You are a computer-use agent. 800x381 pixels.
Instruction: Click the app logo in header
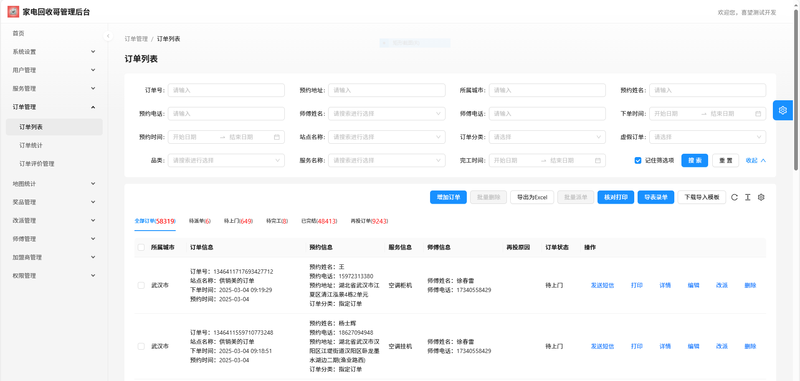(x=13, y=12)
